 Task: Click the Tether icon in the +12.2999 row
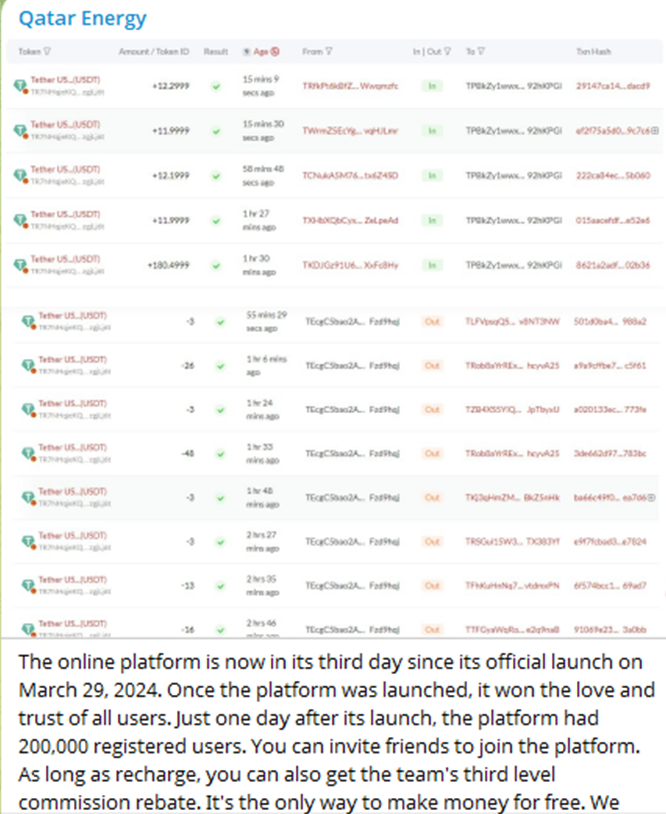click(x=20, y=87)
